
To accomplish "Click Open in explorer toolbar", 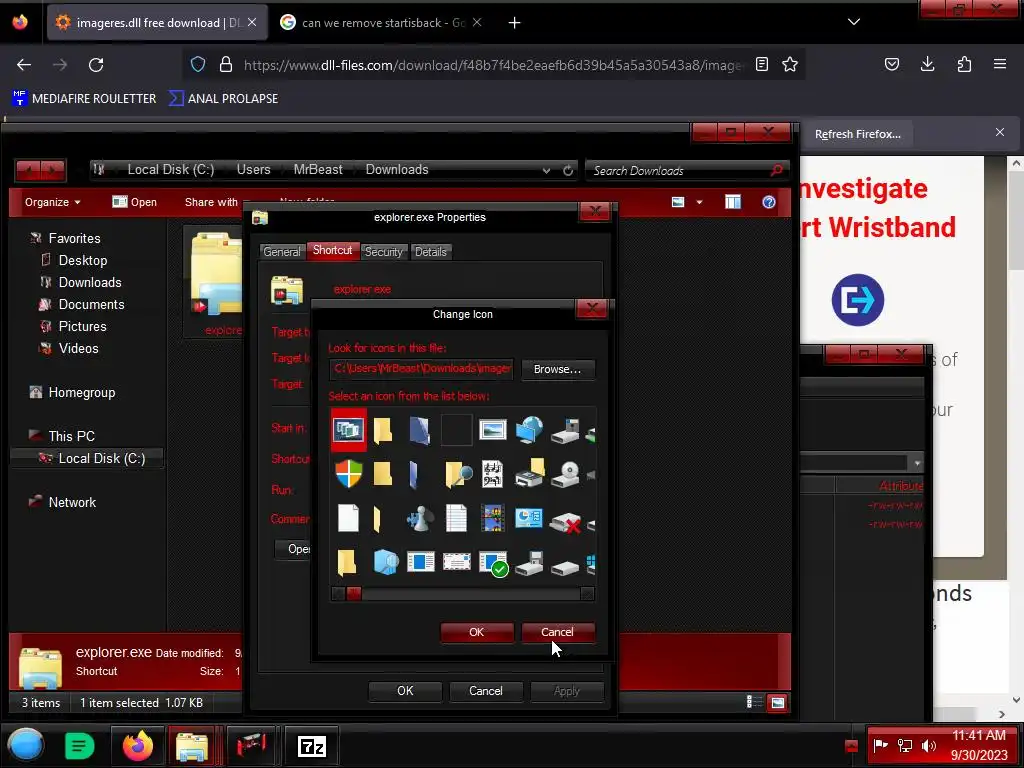I will point(135,202).
